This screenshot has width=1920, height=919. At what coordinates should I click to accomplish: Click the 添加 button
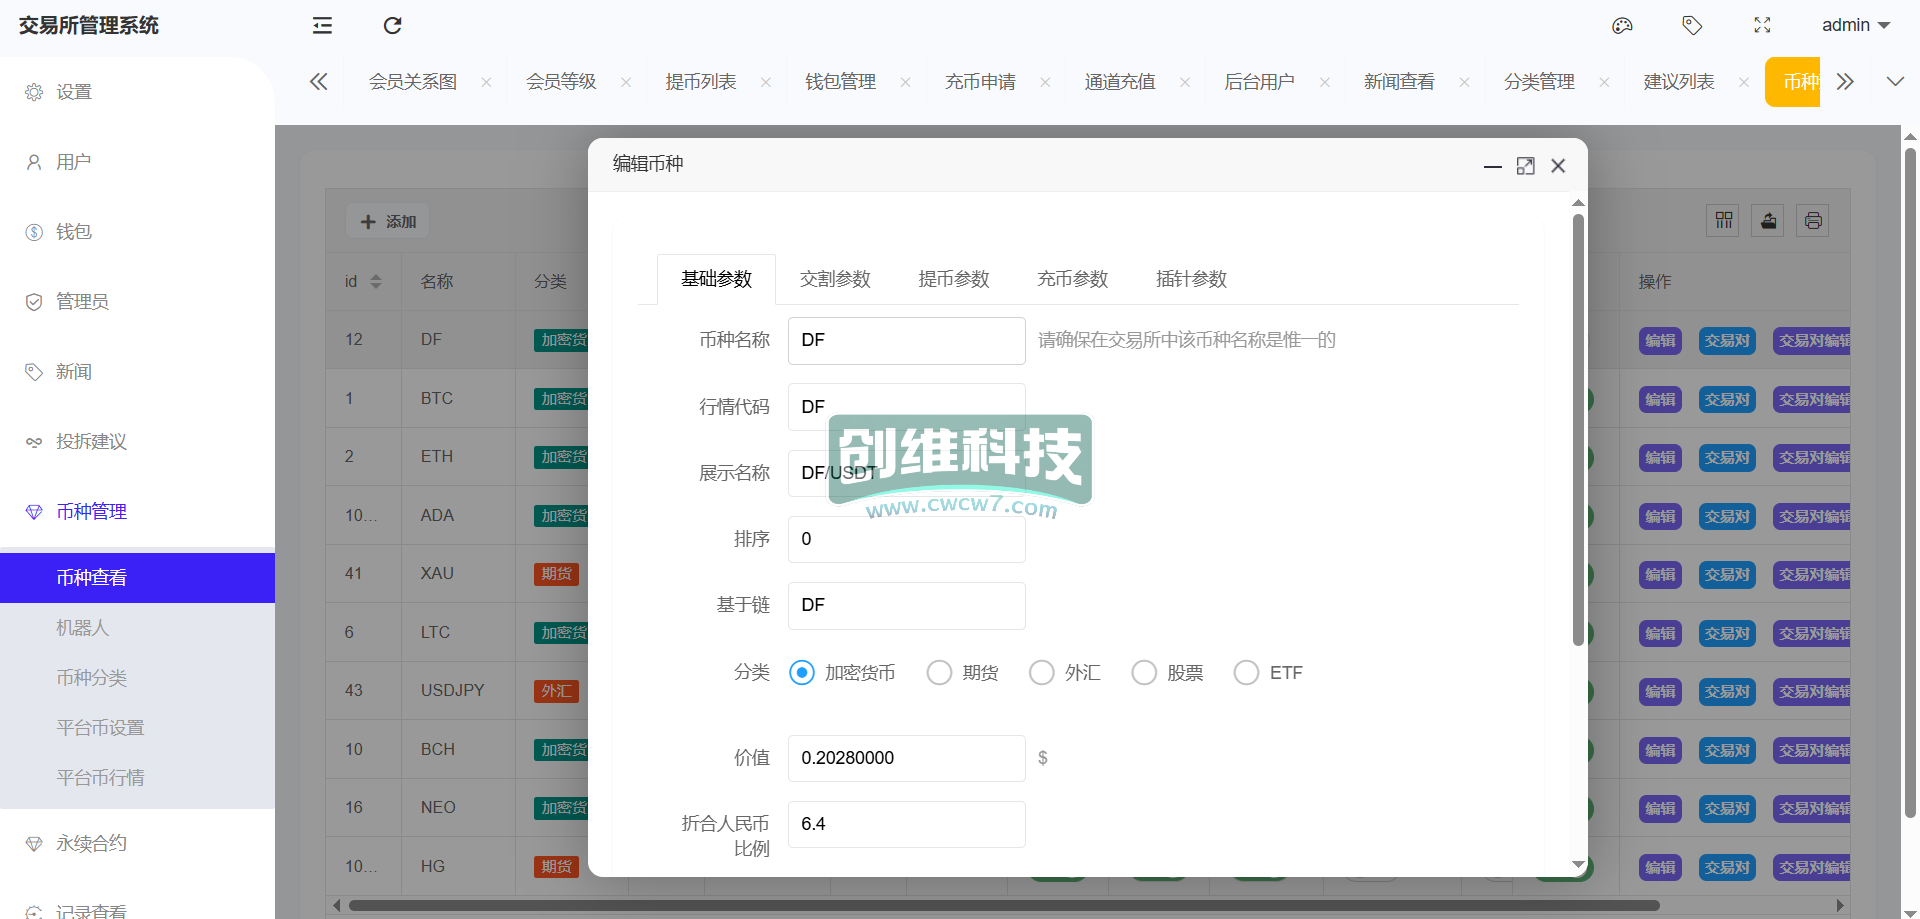point(388,221)
